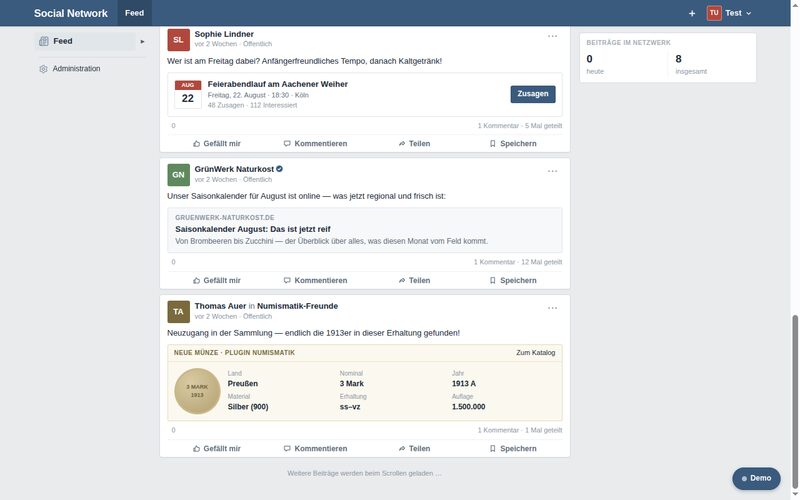Open Sophie Lindner's profile name
Image resolution: width=800 pixels, height=500 pixels.
click(x=224, y=34)
